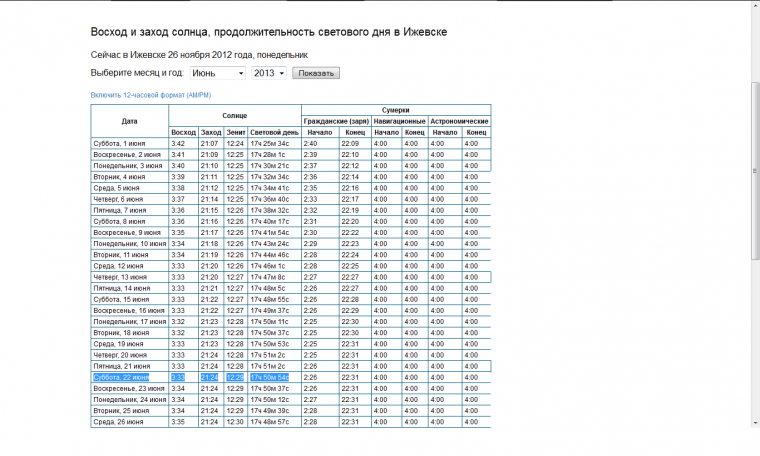
Task: Click the scrollbar up arrow
Action: 753,5
